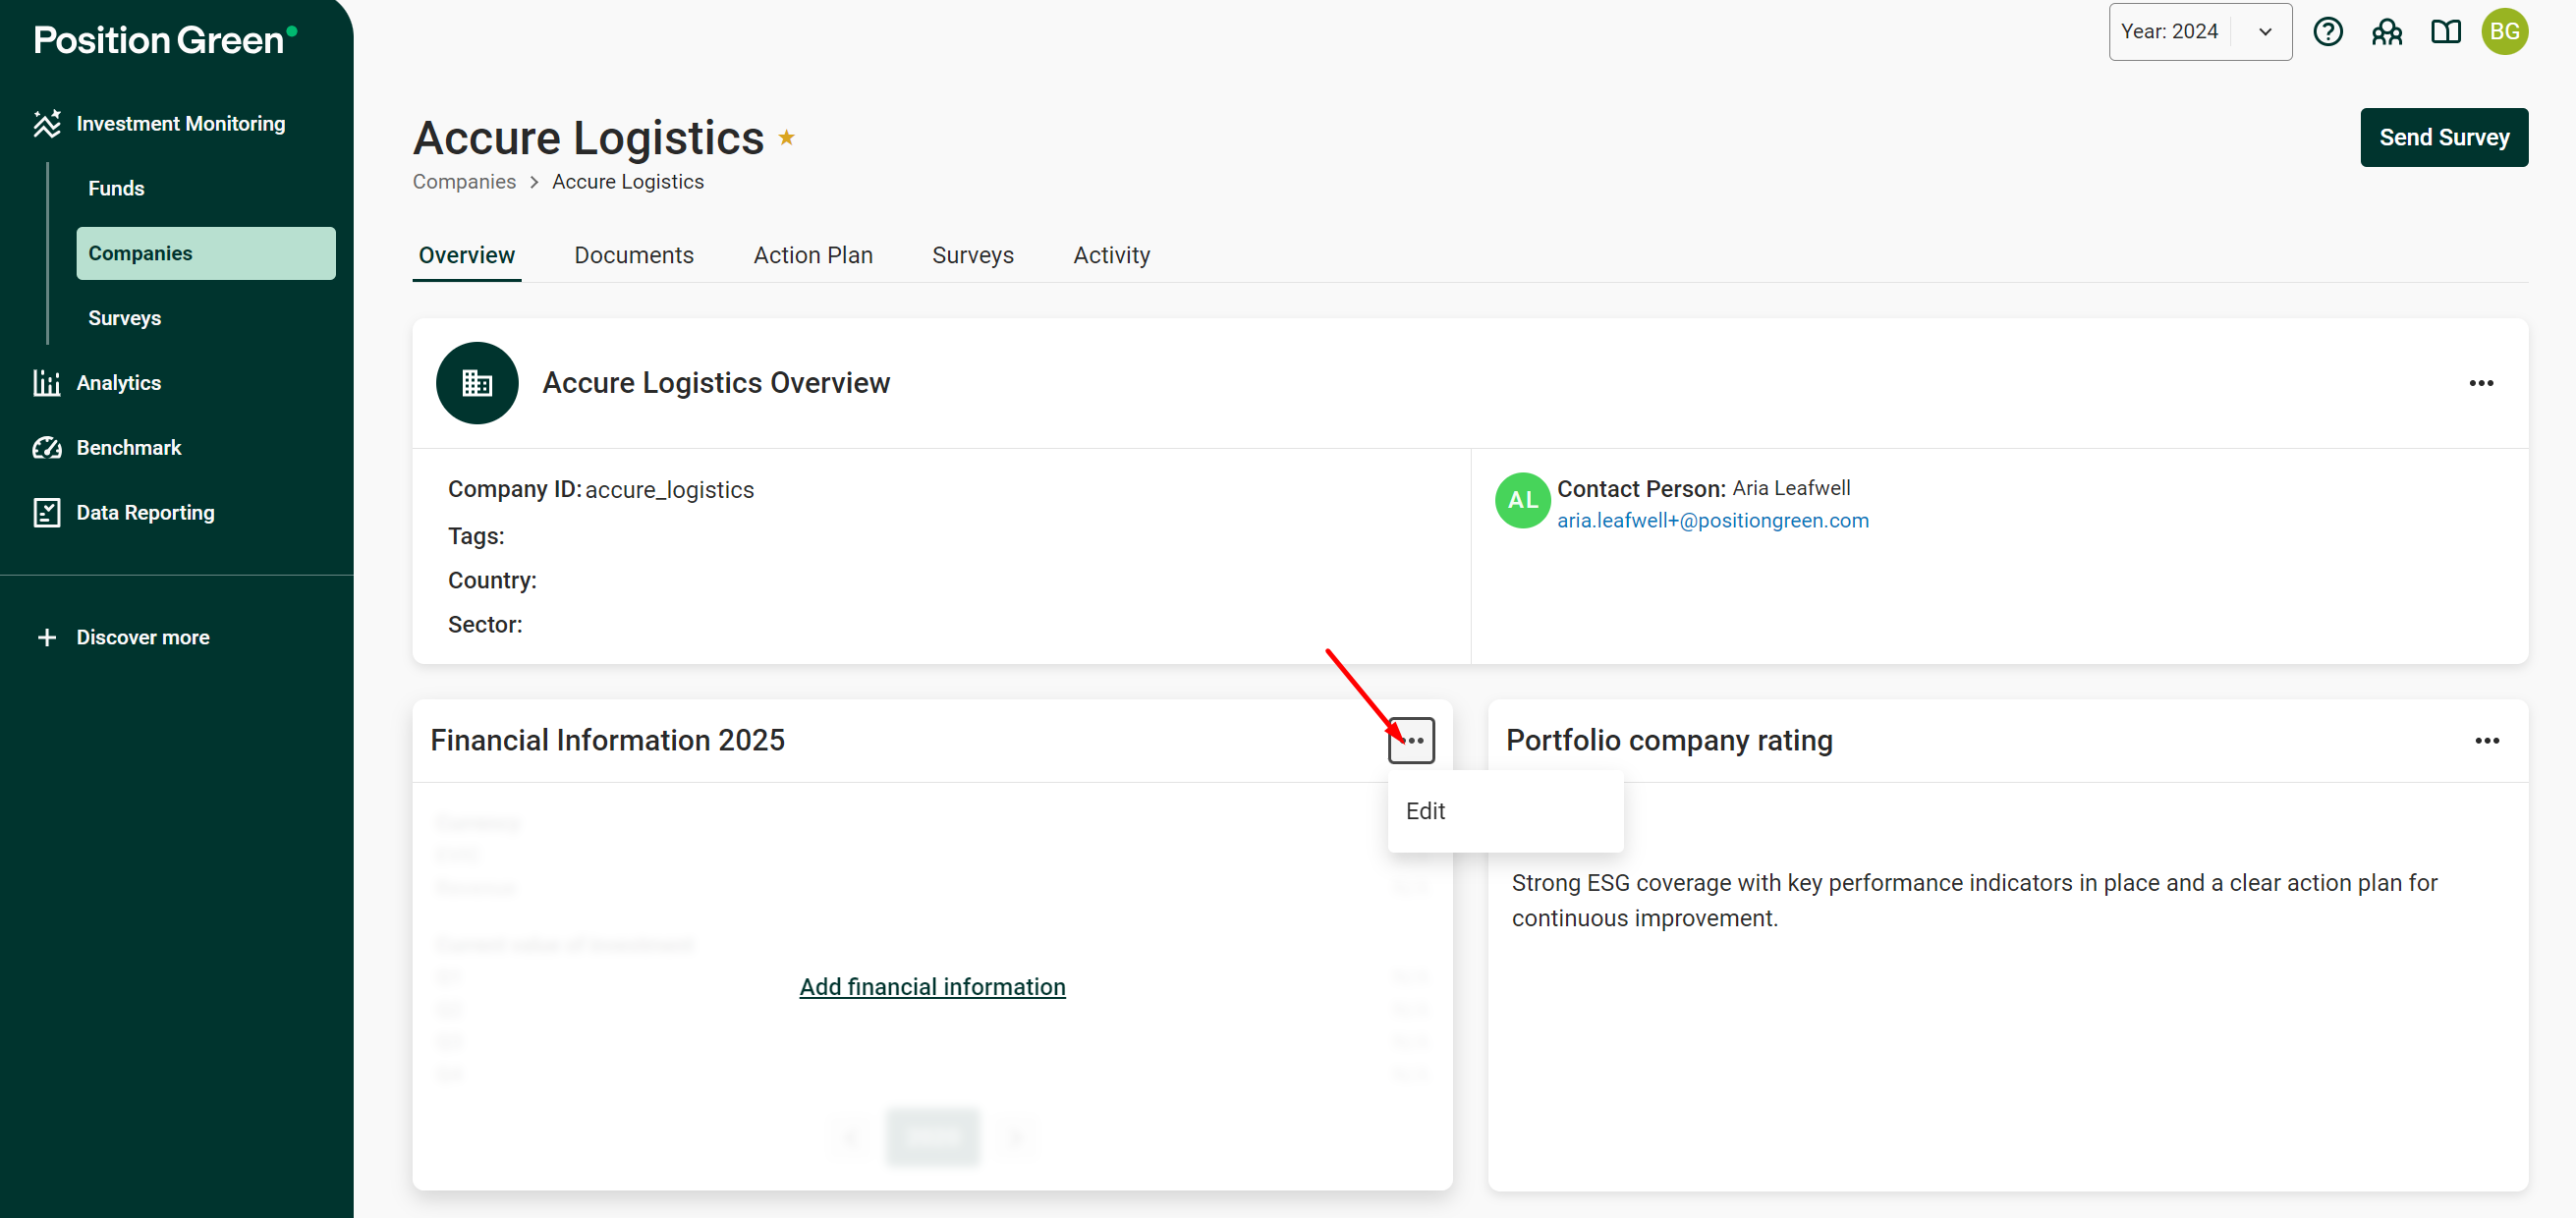Click the accure_logistics company ID value
This screenshot has width=2576, height=1218.
[669, 490]
